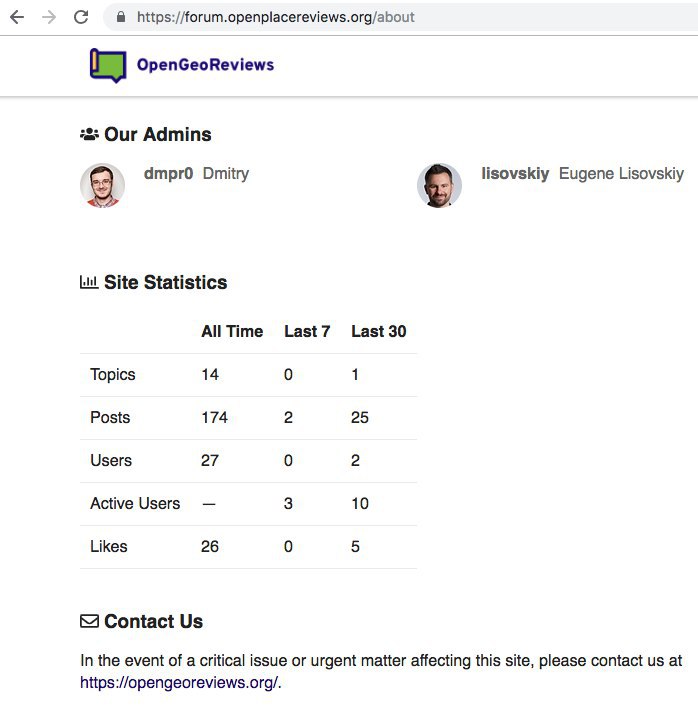698x716 pixels.
Task: Open lisovskiy's avatar picture
Action: [x=439, y=185]
